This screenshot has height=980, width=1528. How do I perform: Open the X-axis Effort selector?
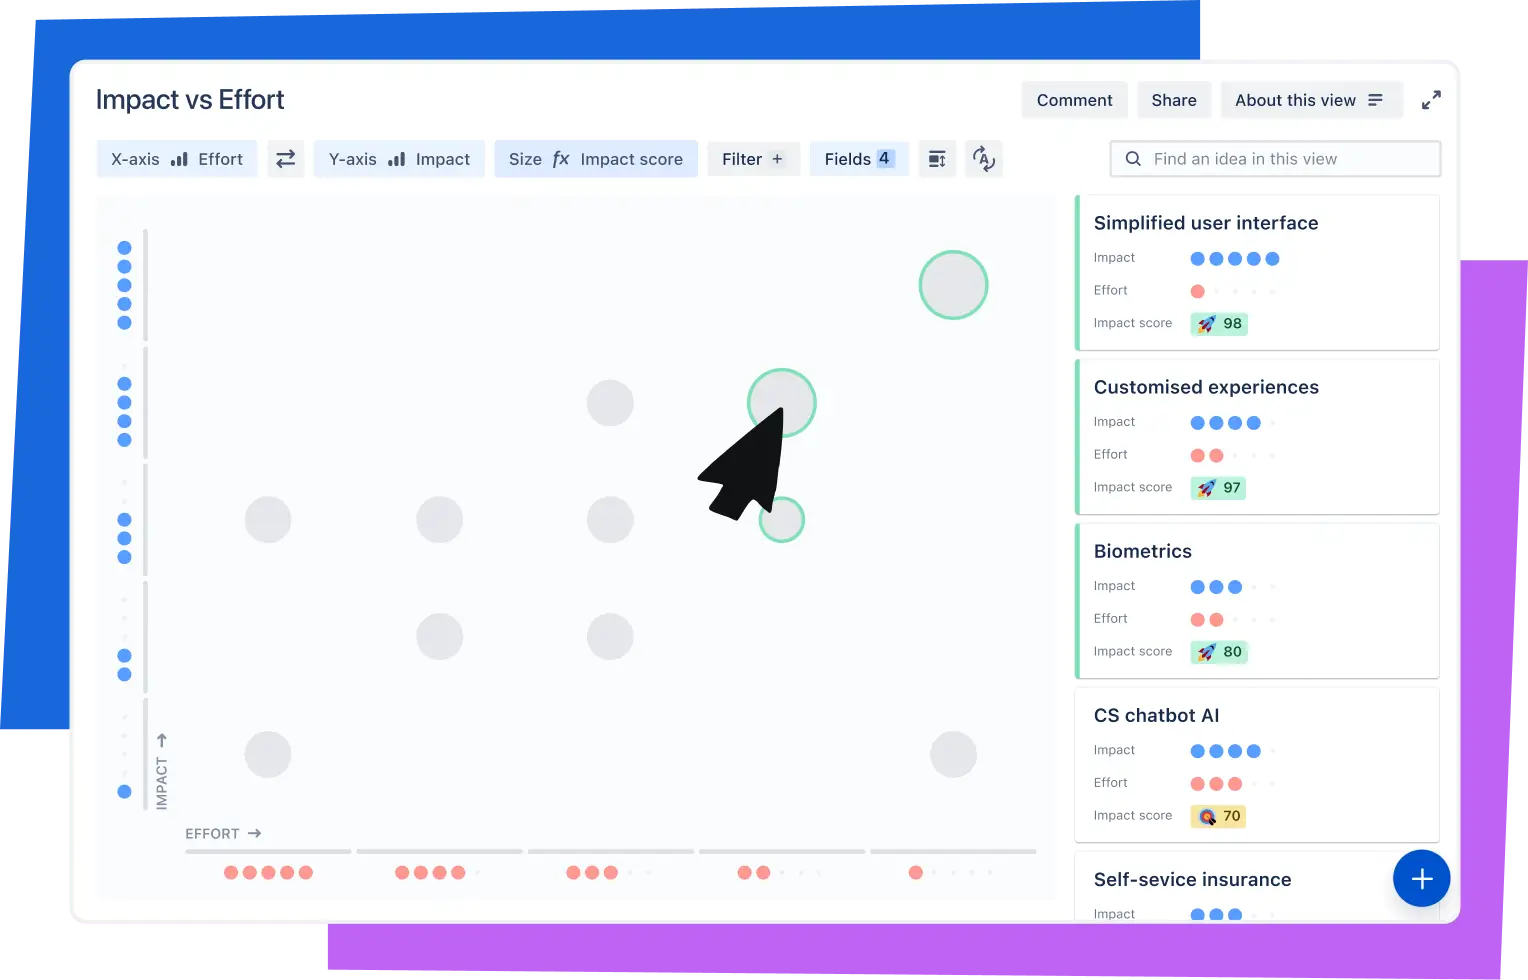pyautogui.click(x=177, y=159)
